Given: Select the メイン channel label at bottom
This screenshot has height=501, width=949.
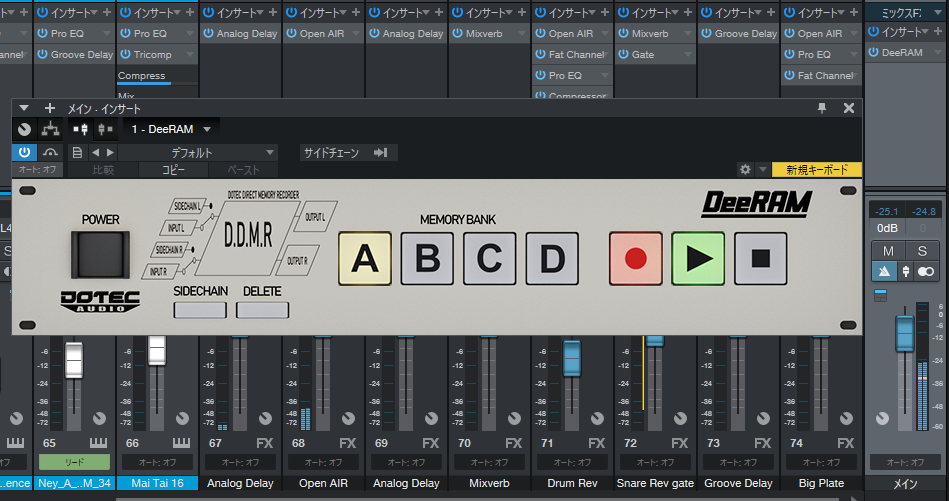Looking at the screenshot, I should tap(905, 483).
